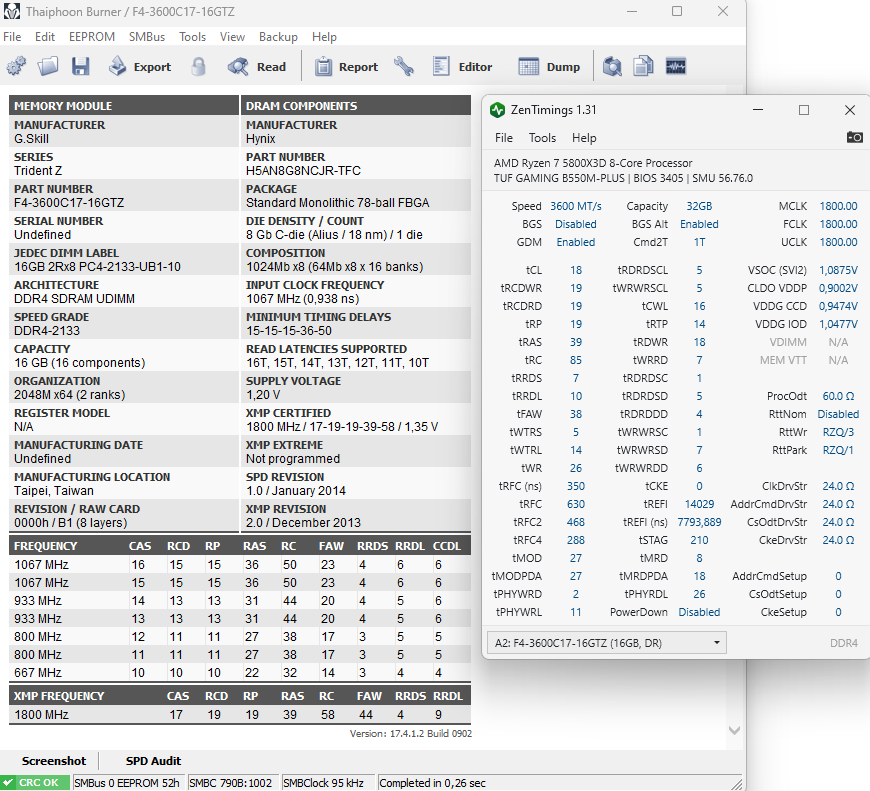Click the CRC OK status indicator
The height and width of the screenshot is (791, 870).
(x=34, y=783)
